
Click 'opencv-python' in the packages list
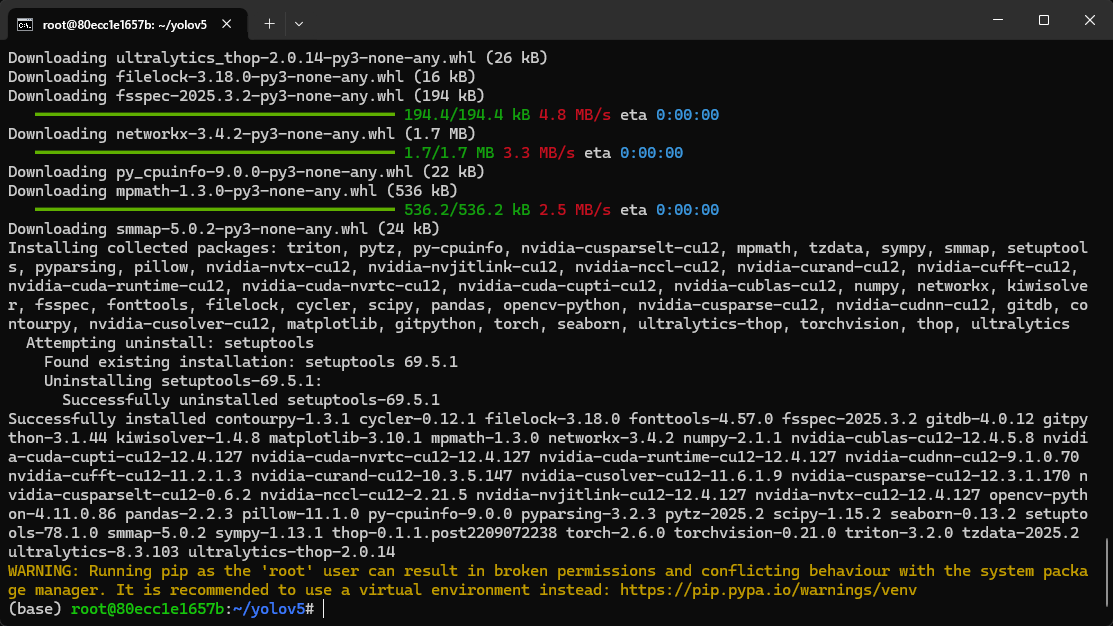[561, 305]
